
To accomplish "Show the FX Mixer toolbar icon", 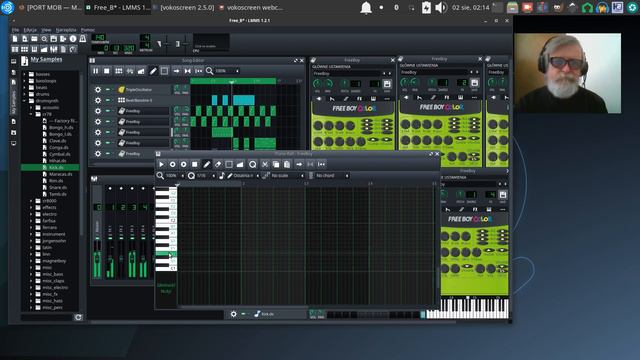I will point(53,49).
